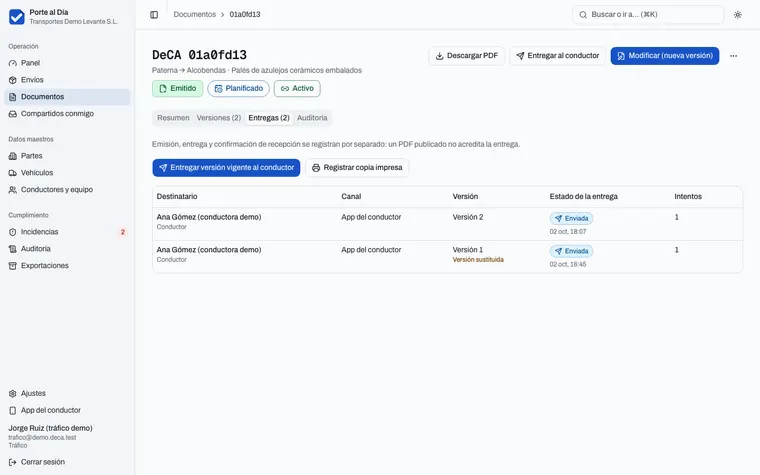Screen dimensions: 760x475
Task: Click the Exportaciones archive icon
Action: click(13, 266)
